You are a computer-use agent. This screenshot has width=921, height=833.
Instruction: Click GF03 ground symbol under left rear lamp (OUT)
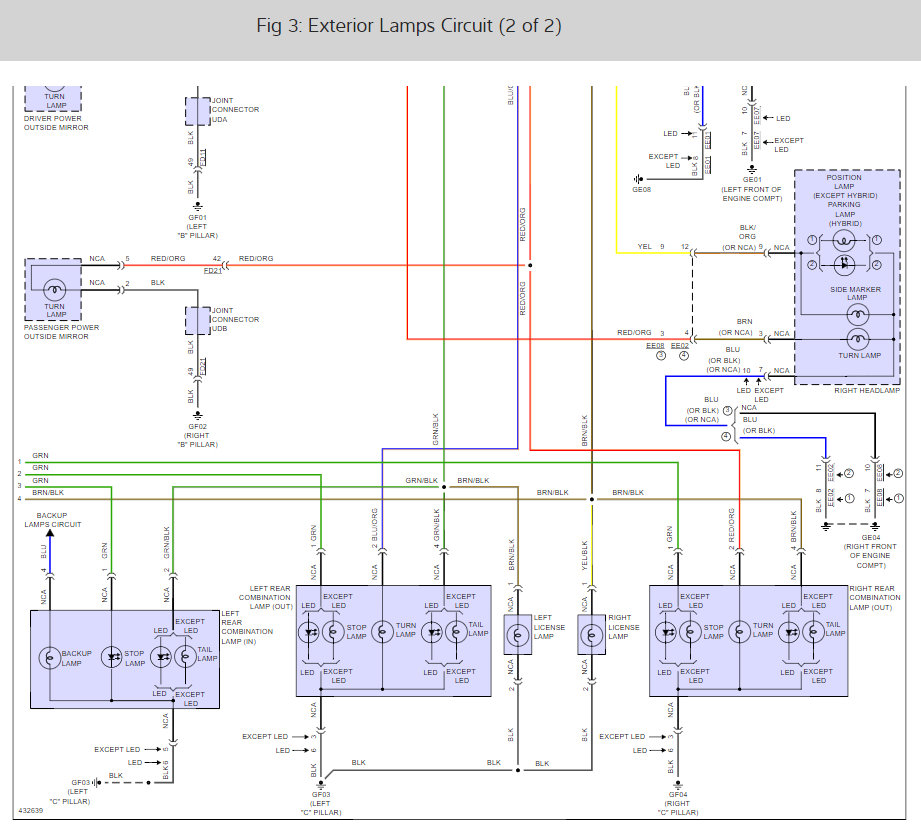click(x=321, y=785)
